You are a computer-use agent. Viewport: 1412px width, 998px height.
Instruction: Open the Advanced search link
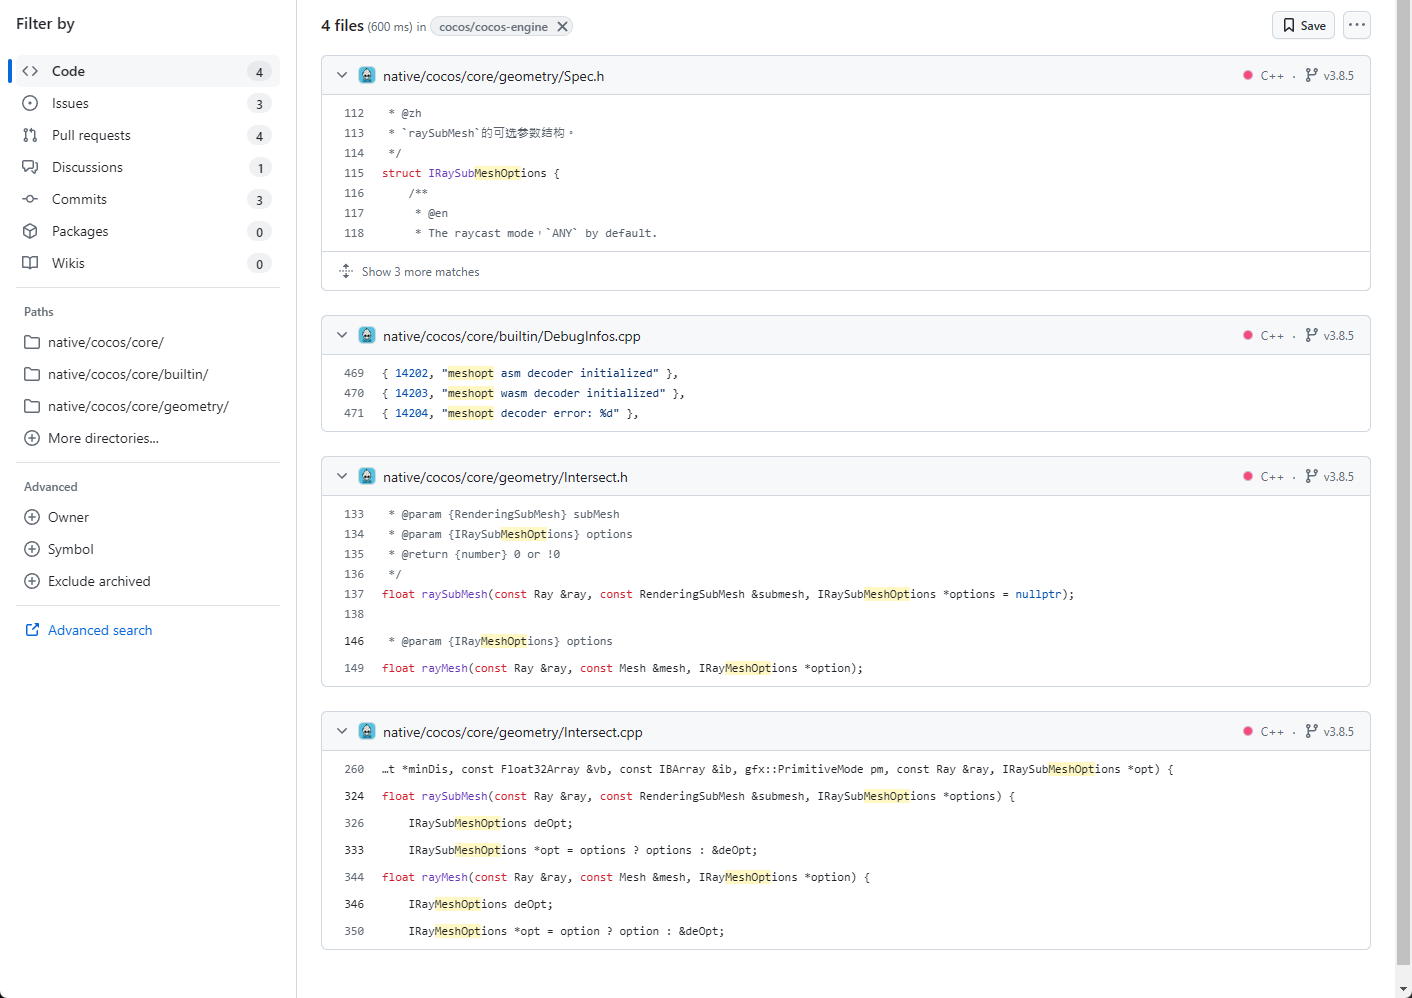pyautogui.click(x=100, y=631)
